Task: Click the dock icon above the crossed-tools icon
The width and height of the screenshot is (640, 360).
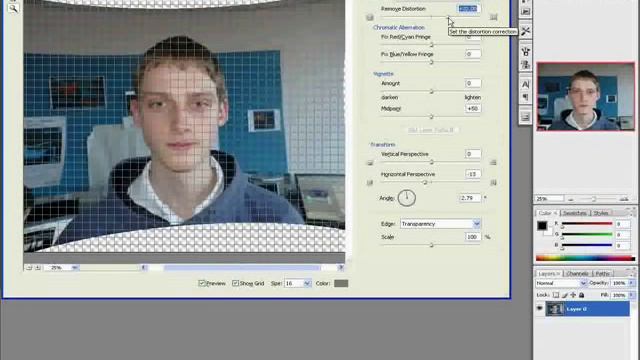Action: pos(525,12)
